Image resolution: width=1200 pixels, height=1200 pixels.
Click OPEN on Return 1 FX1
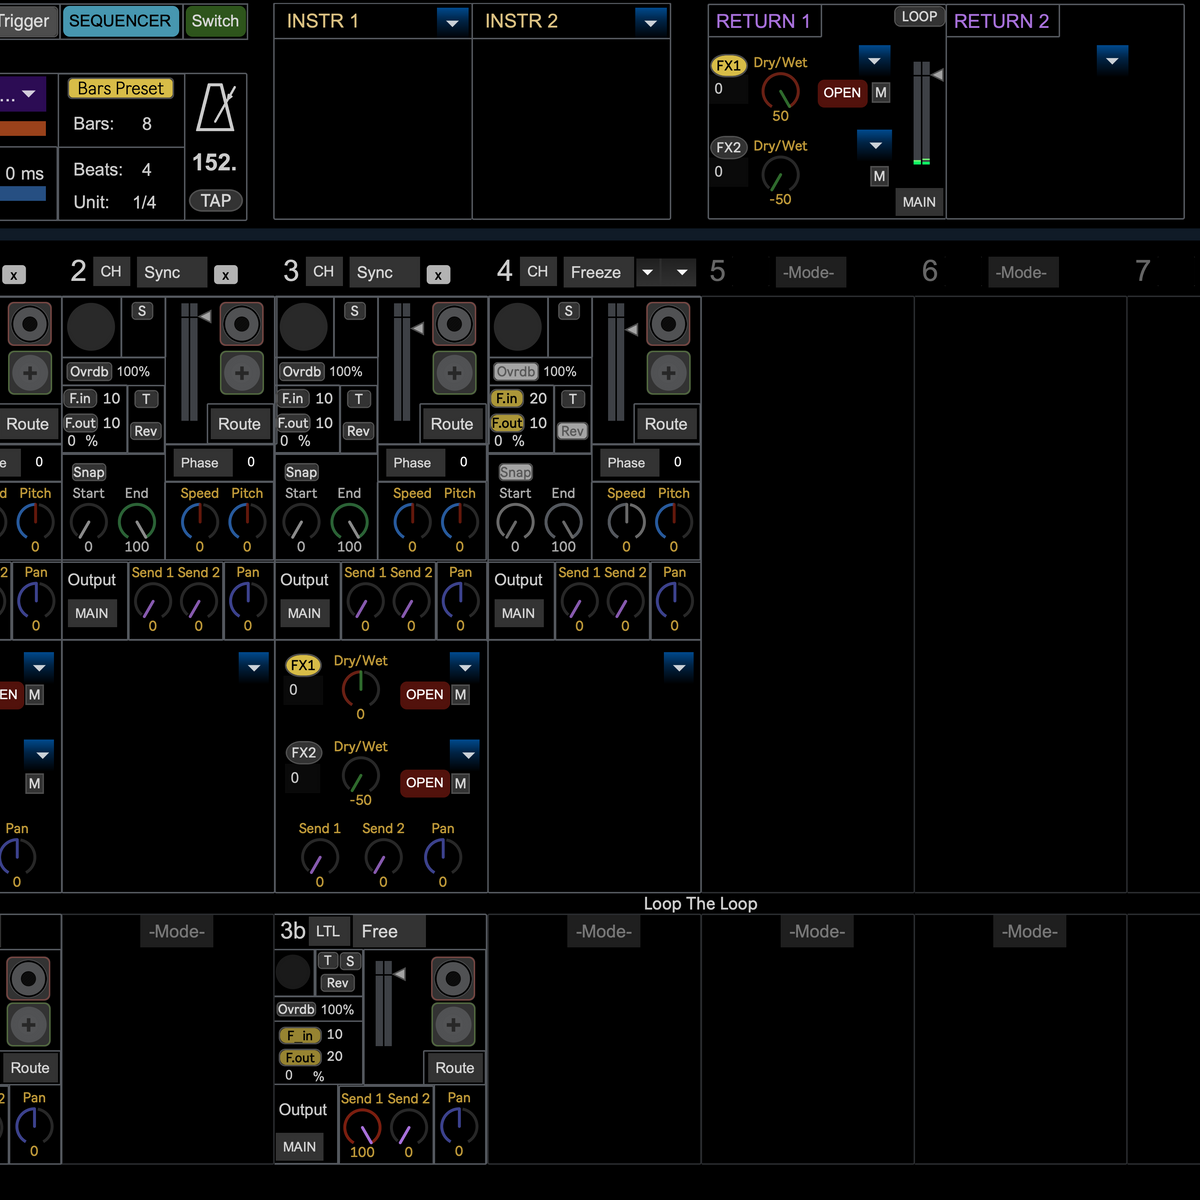point(842,92)
